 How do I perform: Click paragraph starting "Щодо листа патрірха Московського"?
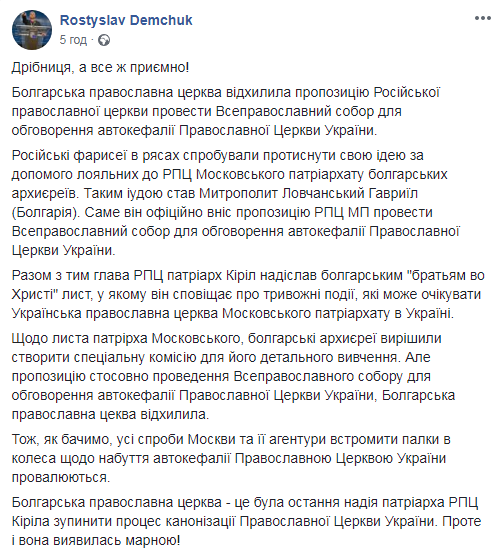coord(233,377)
